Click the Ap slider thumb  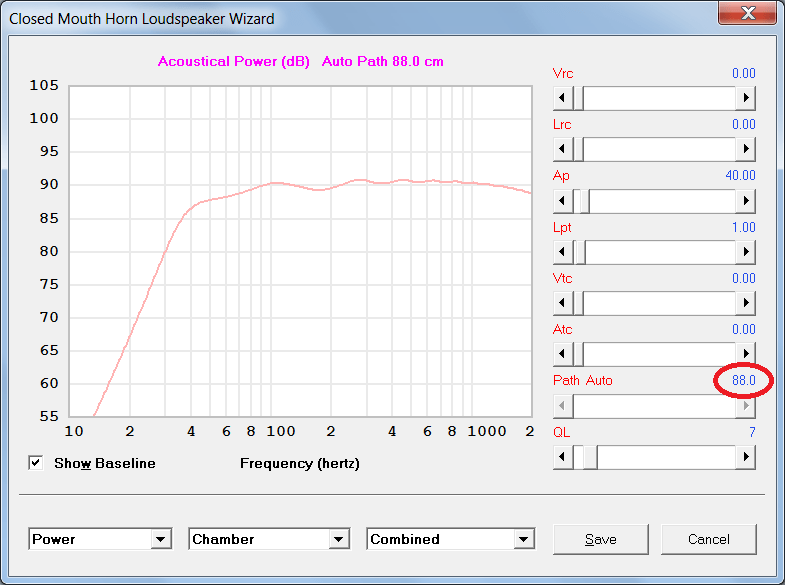tap(584, 201)
